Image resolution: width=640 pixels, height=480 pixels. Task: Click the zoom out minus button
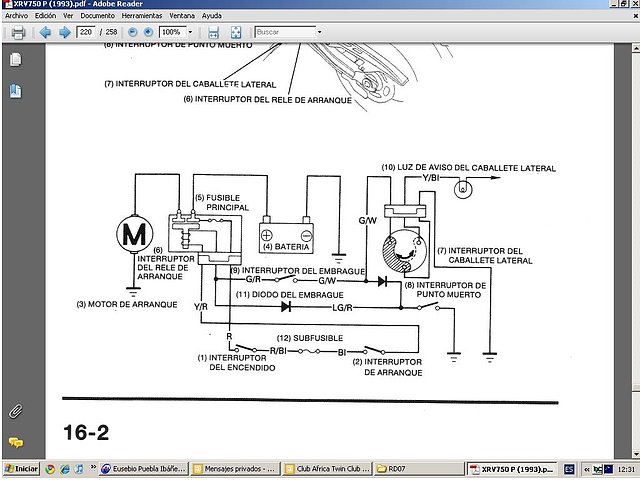pos(132,32)
